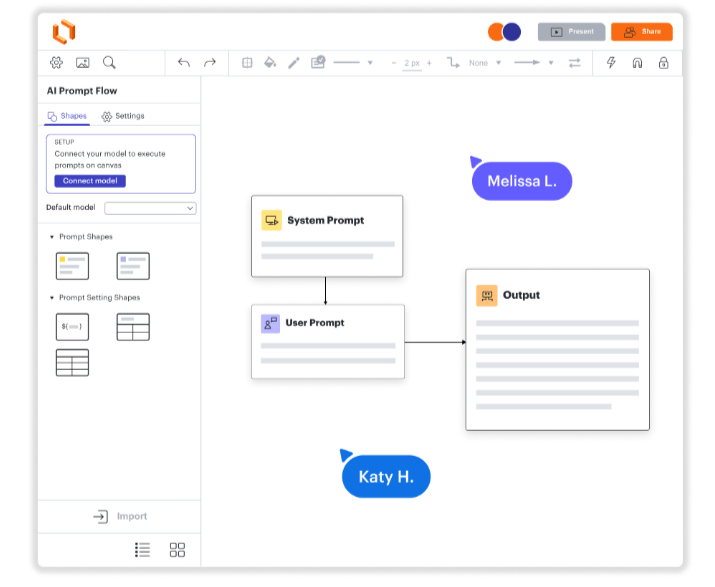
Task: Select the Output title text
Action: pos(521,295)
